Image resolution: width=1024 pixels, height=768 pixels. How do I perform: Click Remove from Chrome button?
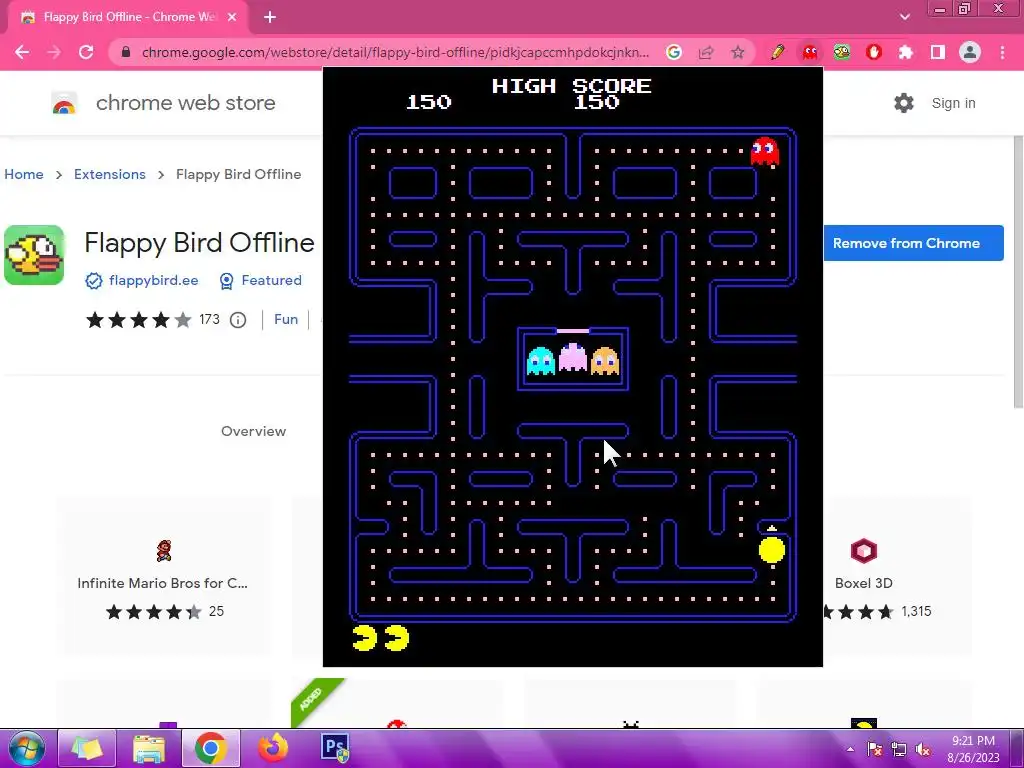click(x=913, y=243)
